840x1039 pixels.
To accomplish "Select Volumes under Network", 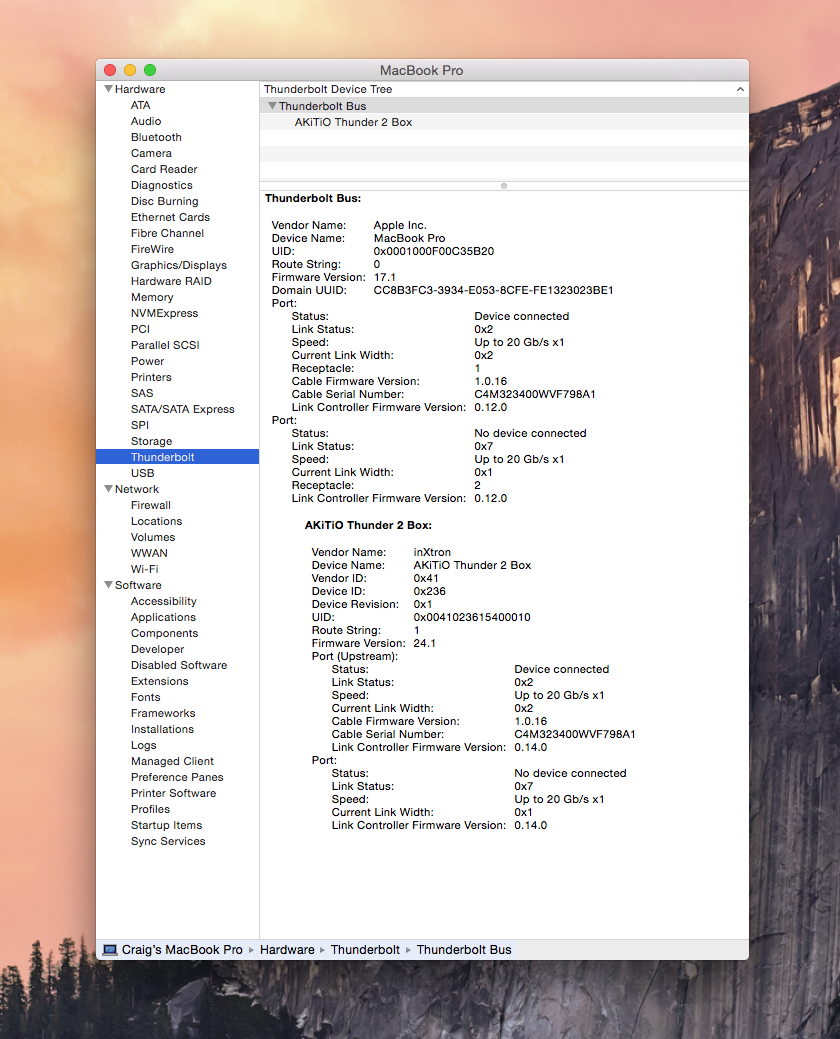I will tap(153, 537).
